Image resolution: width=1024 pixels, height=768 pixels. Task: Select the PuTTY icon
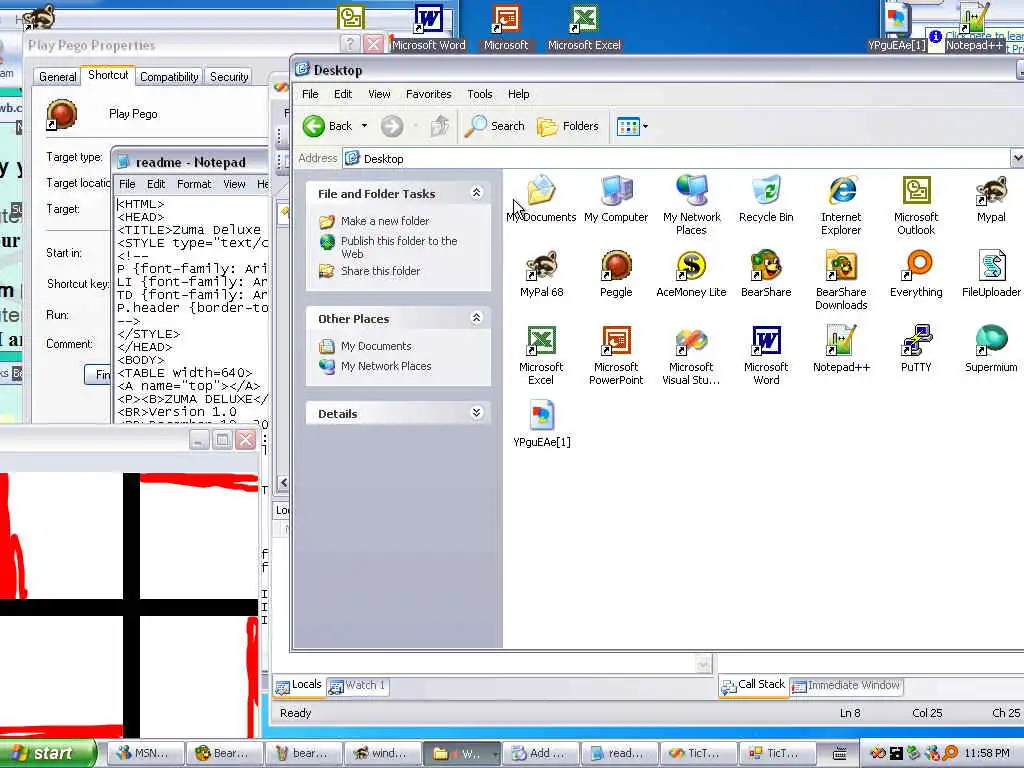coord(916,349)
